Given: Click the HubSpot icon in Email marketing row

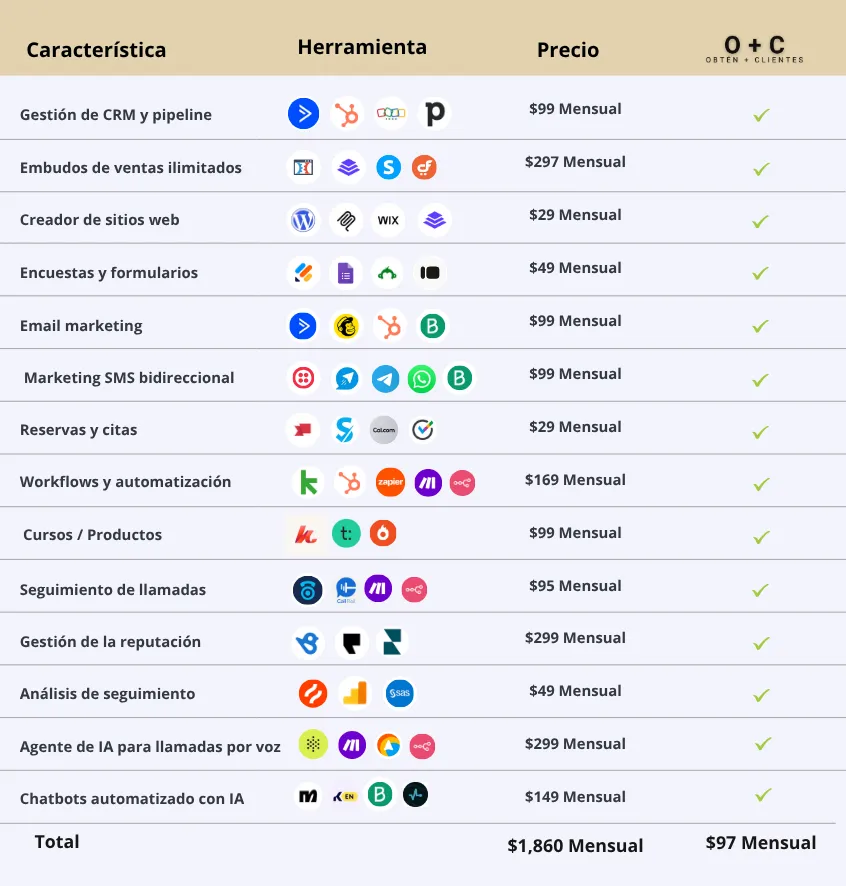Looking at the screenshot, I should click(x=389, y=326).
